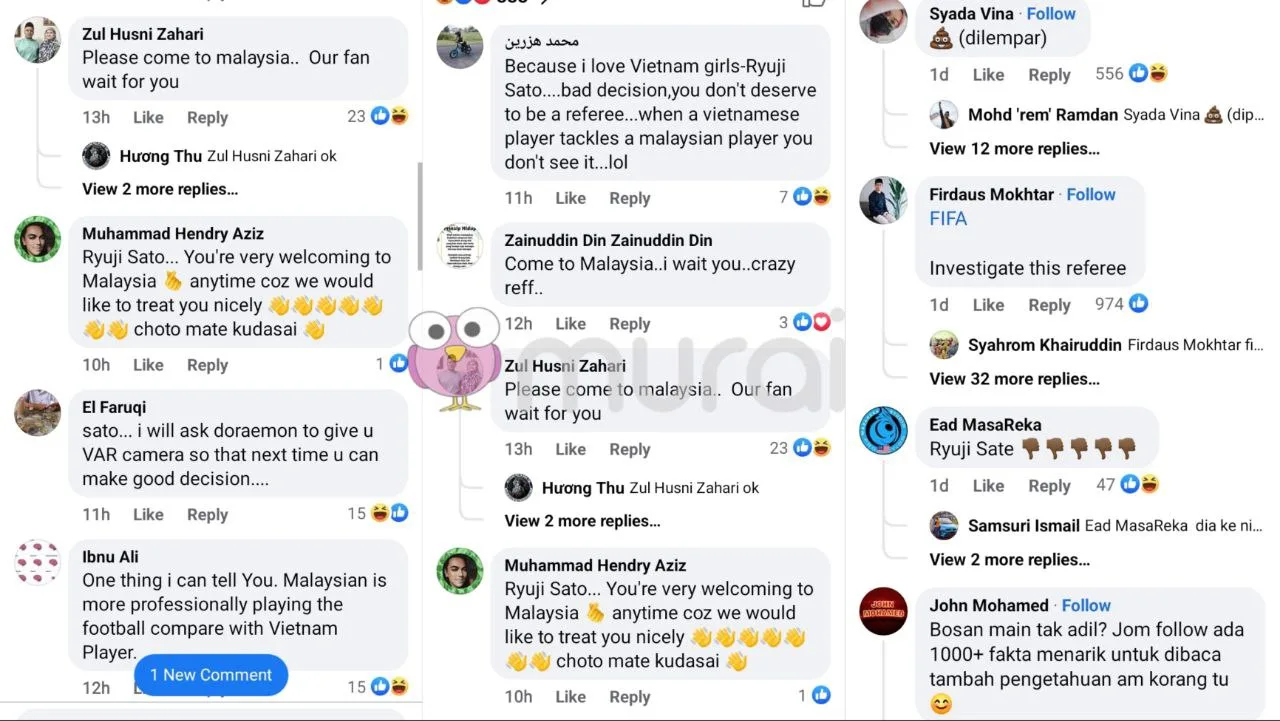The height and width of the screenshot is (721, 1280).
Task: Like Firdaus Mokhtar's comment
Action: [988, 305]
